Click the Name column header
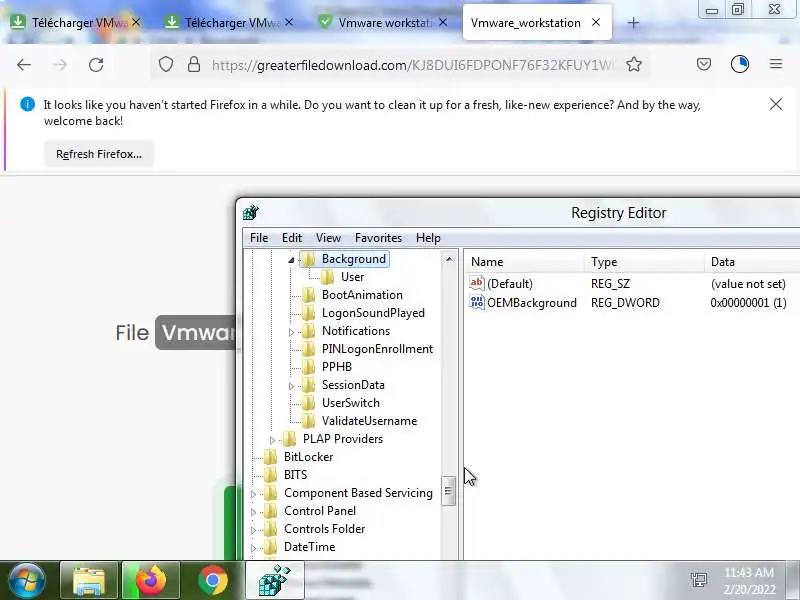 pos(524,262)
